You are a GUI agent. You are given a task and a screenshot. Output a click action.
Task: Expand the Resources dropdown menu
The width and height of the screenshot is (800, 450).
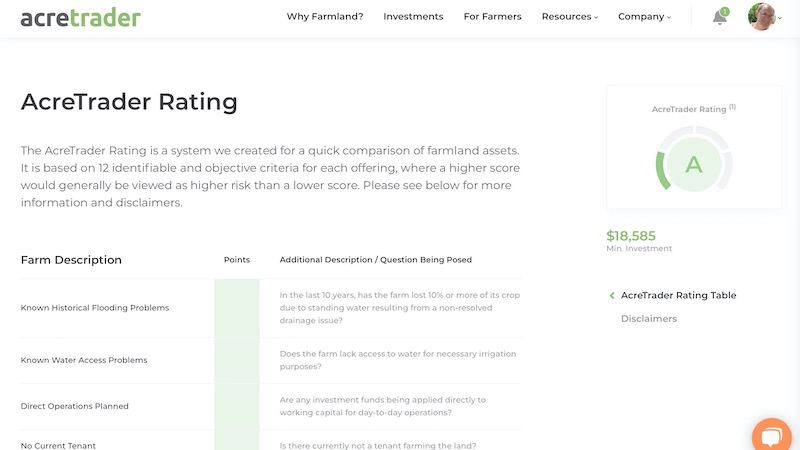coord(569,17)
